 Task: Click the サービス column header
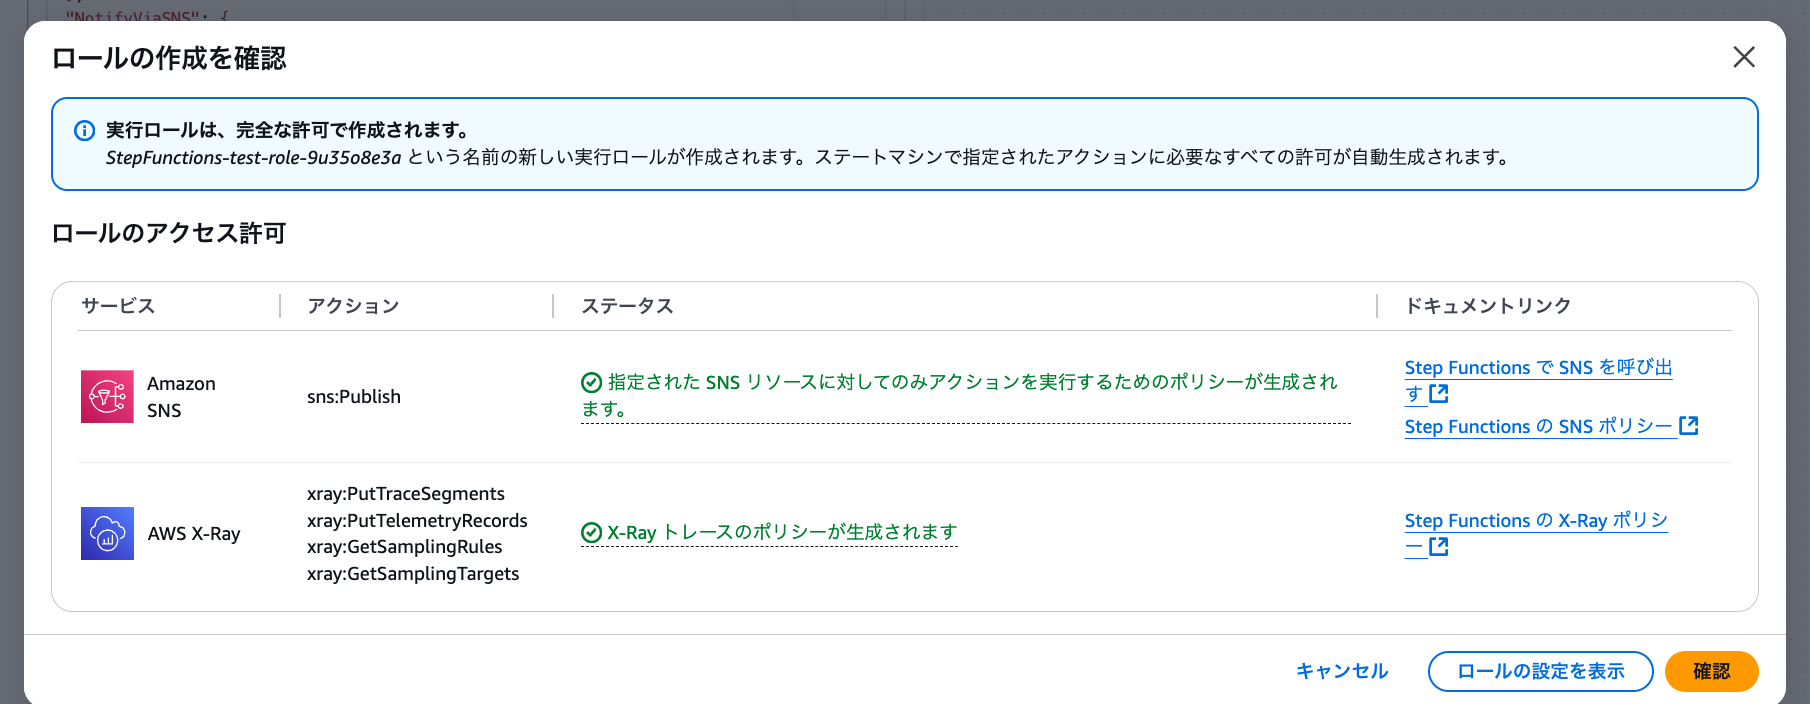(118, 306)
